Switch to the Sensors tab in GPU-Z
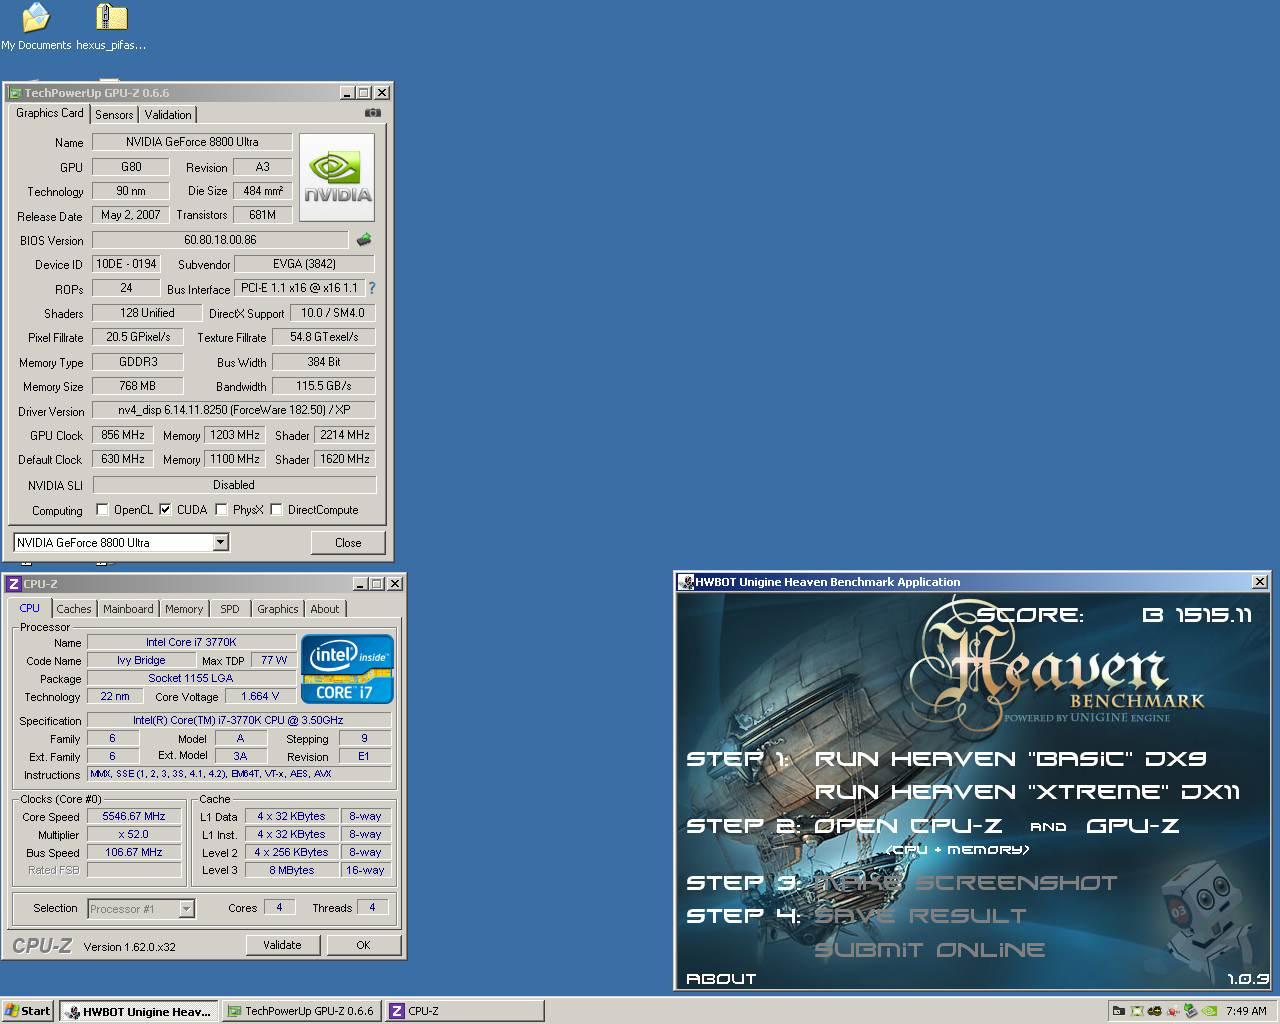Screen dimensions: 1280x1024 114,115
